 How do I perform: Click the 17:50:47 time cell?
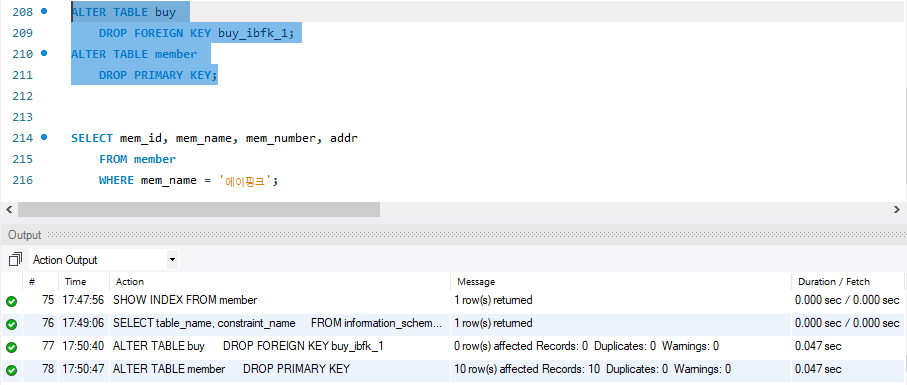click(x=83, y=368)
